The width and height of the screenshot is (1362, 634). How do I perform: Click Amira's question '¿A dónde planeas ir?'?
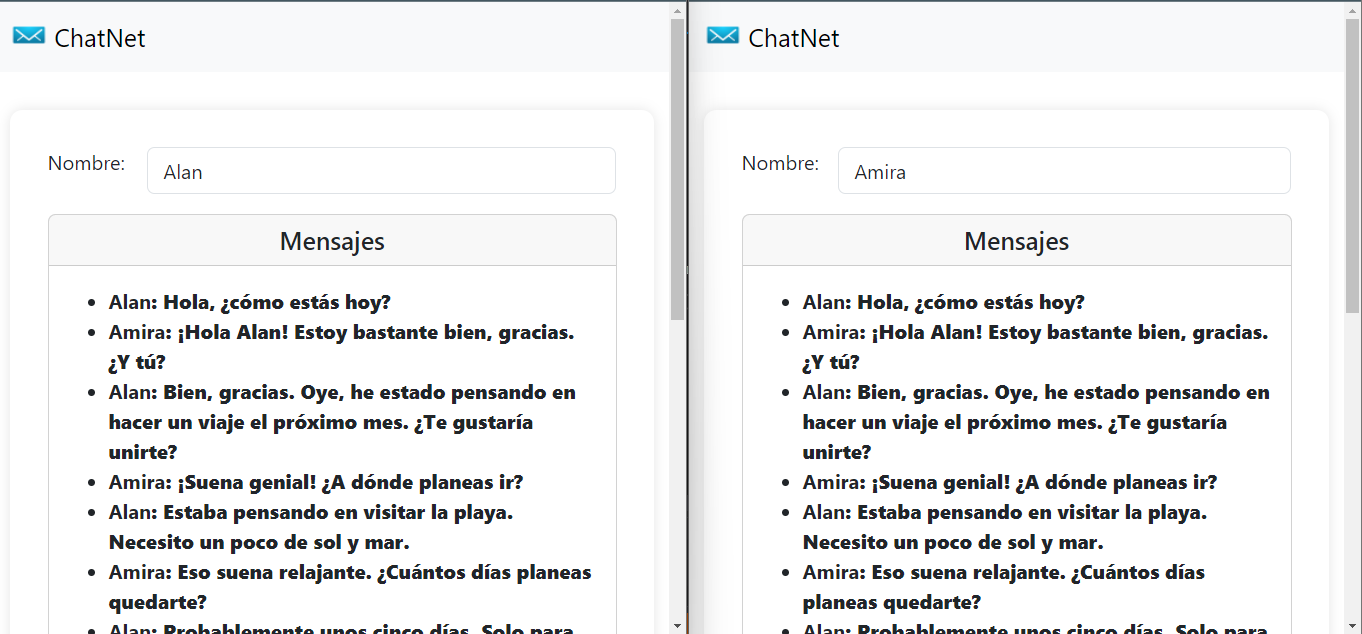[x=315, y=482]
